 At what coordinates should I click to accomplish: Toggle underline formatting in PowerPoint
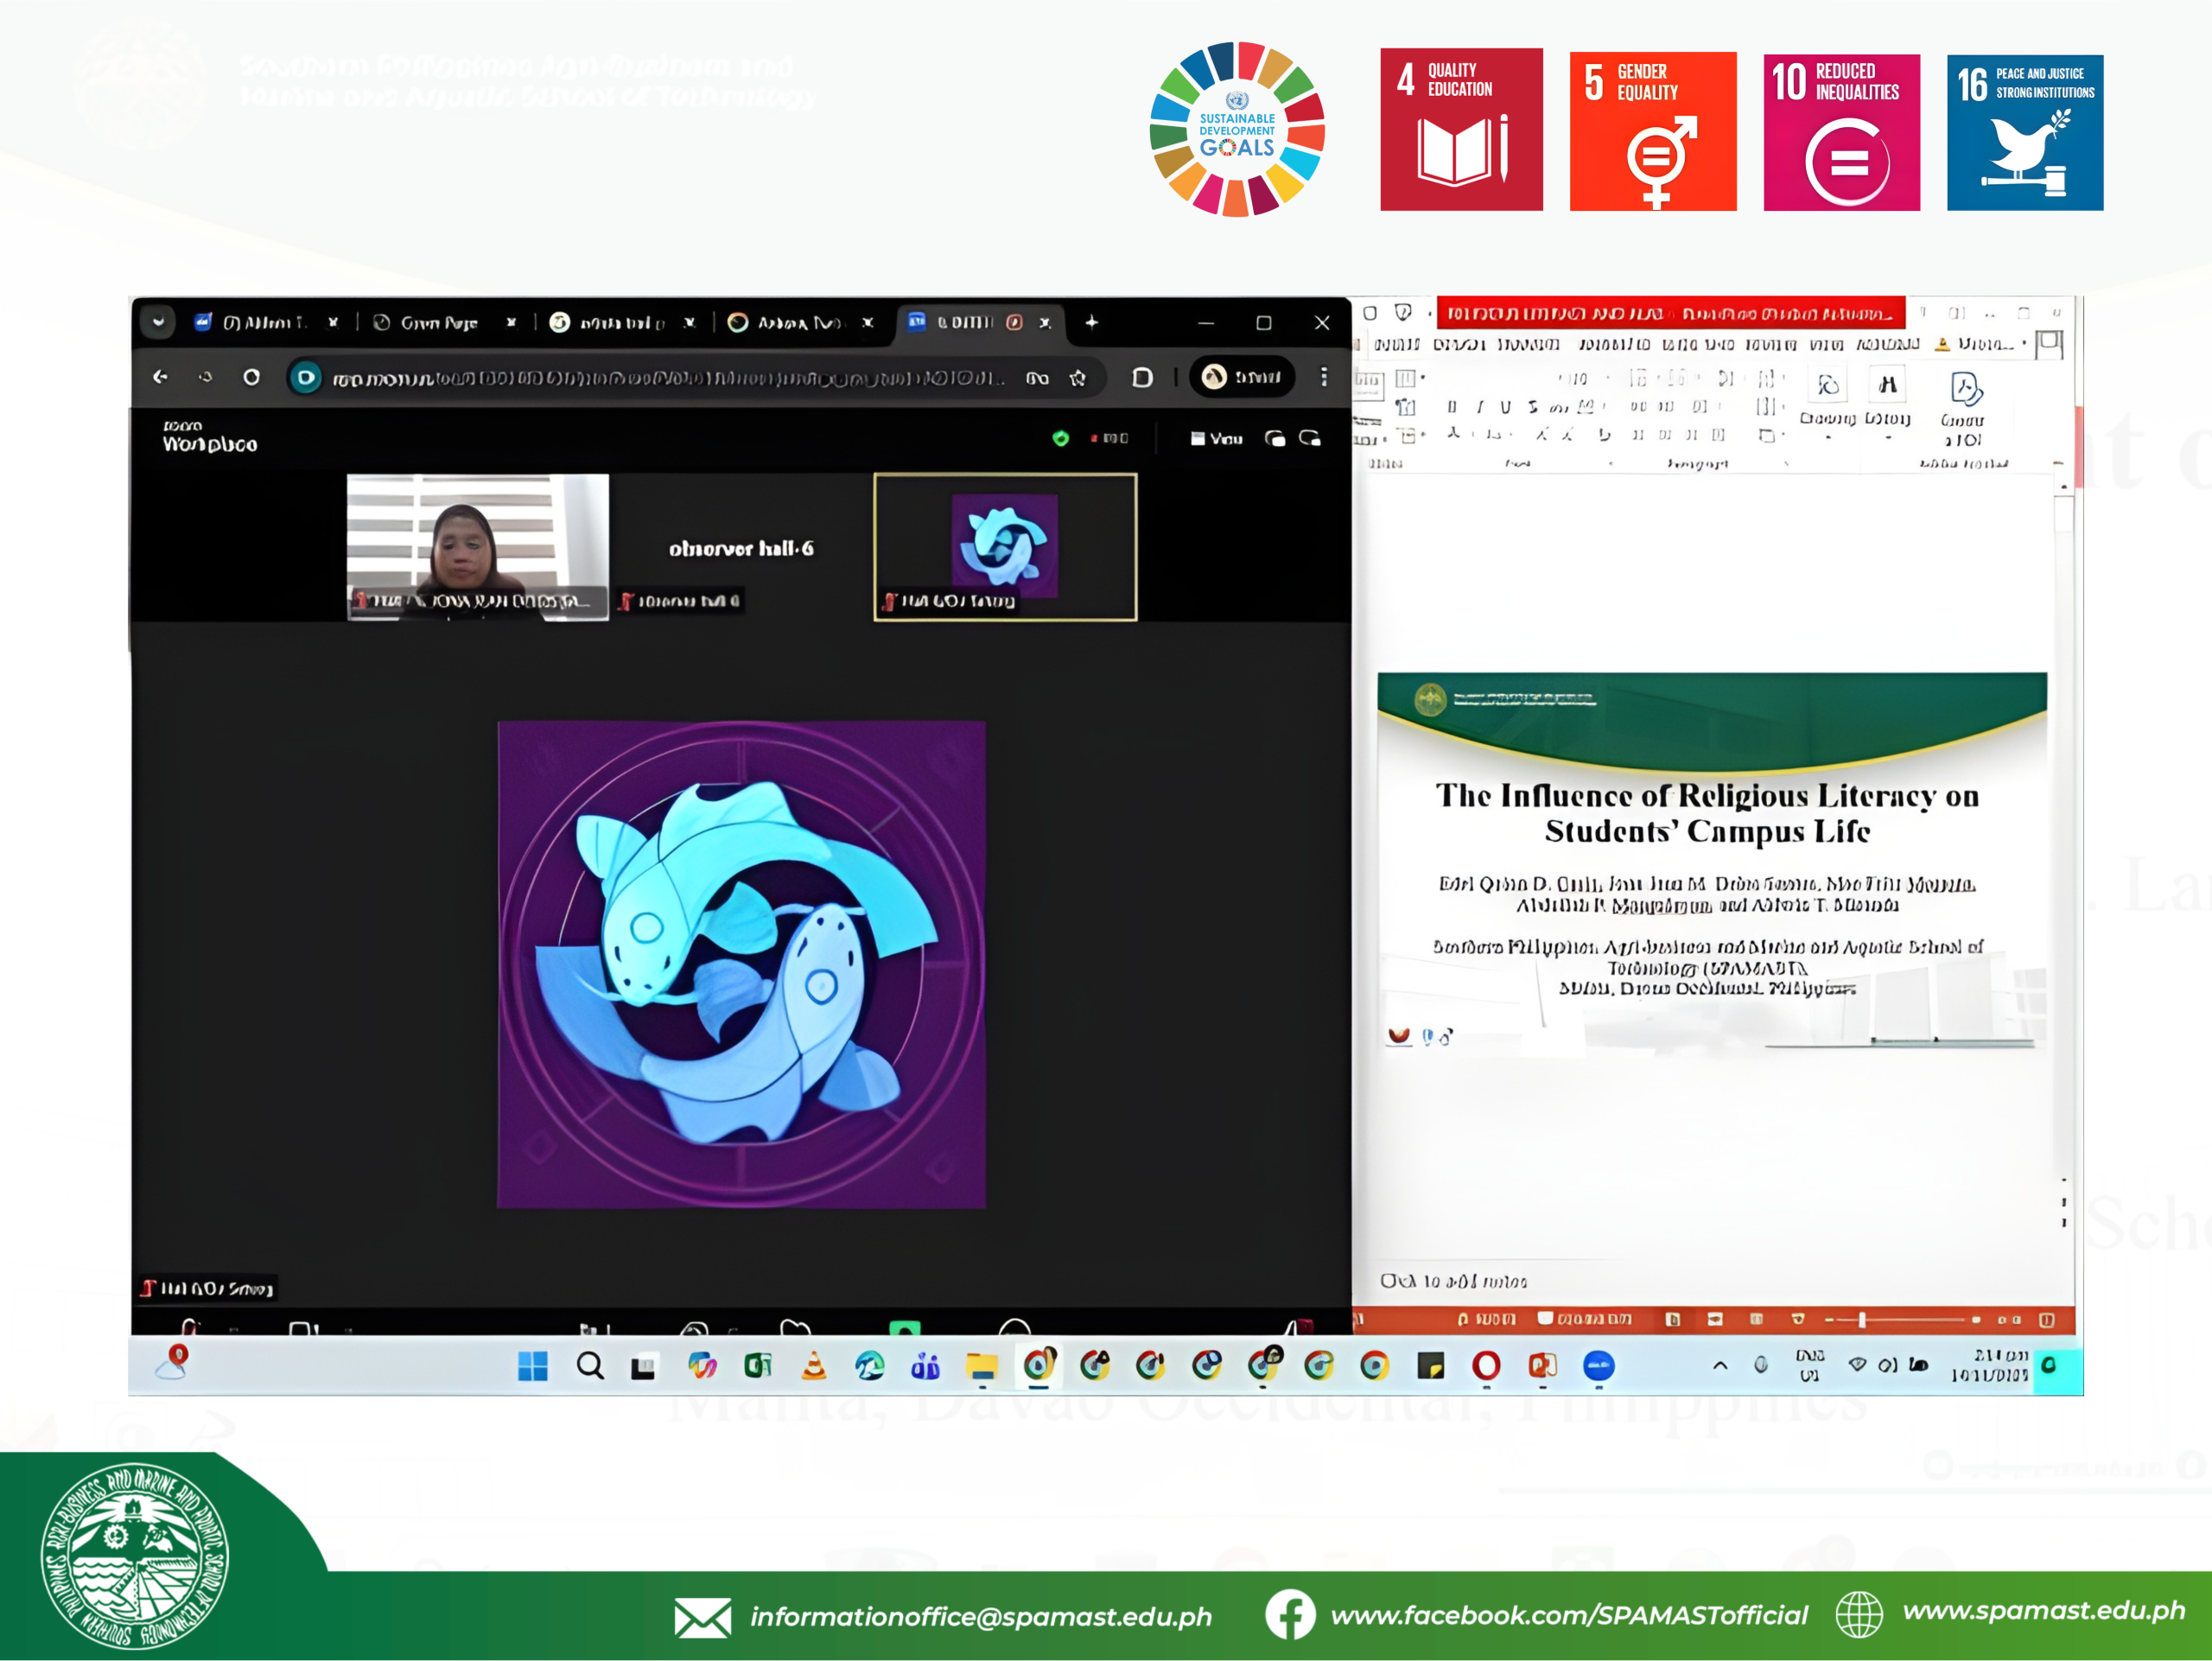coord(1505,407)
